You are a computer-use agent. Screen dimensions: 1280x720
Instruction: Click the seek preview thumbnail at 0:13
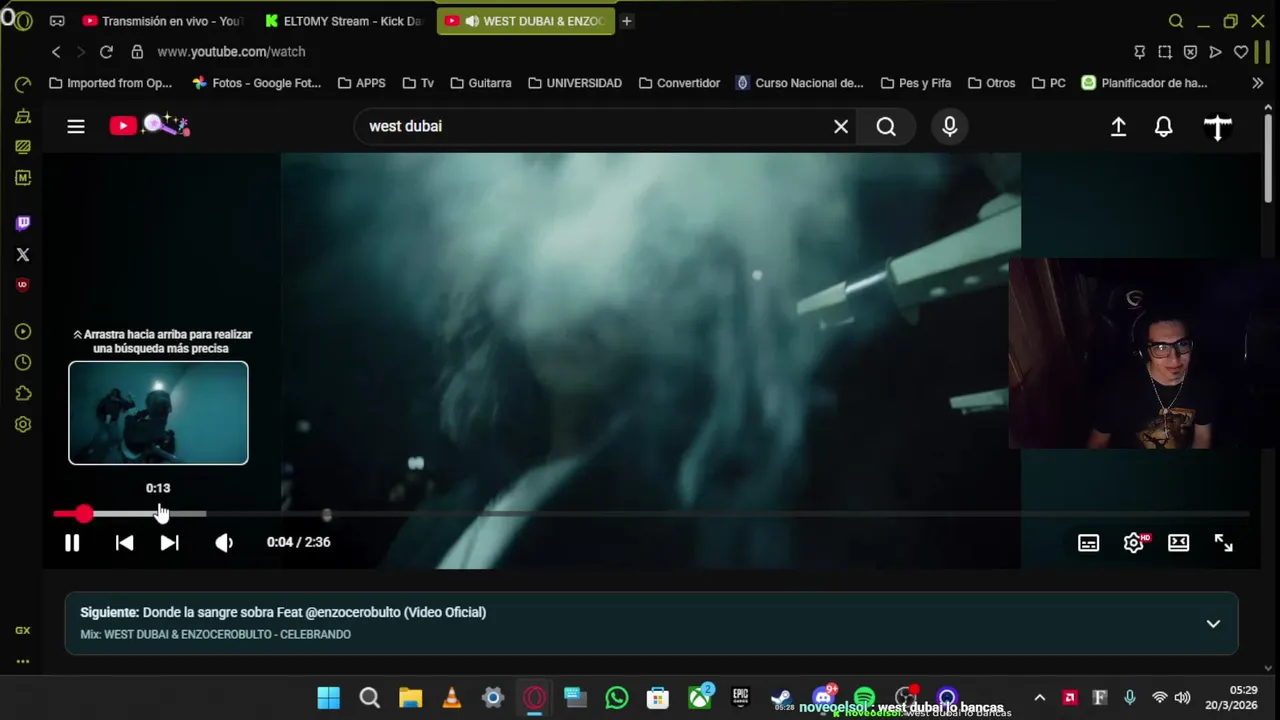click(x=158, y=413)
